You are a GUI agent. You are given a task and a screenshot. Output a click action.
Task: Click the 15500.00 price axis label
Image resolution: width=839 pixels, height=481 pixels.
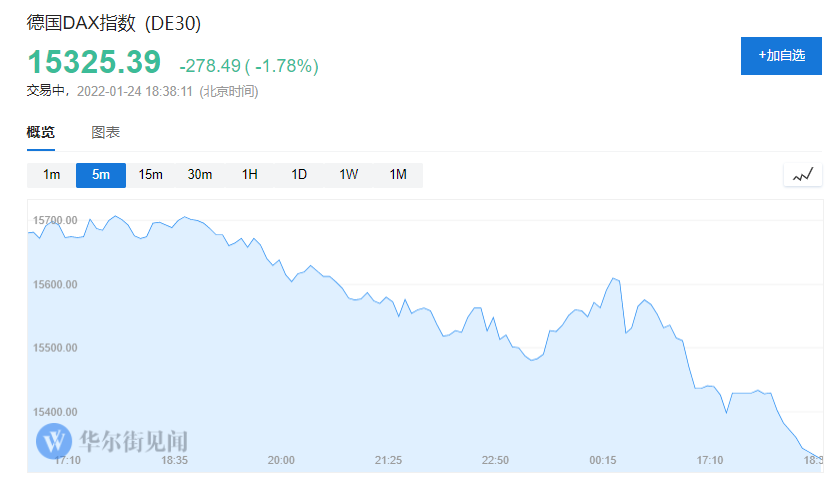click(55, 348)
